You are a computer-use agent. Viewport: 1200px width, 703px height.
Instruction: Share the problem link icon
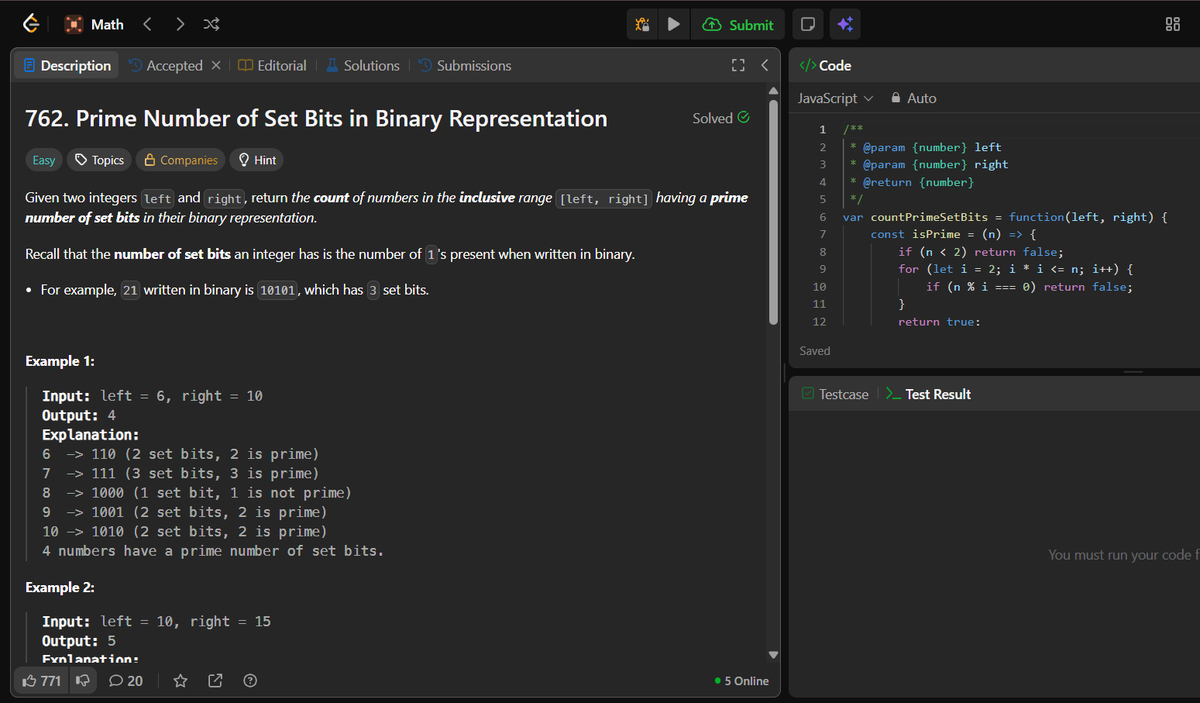pos(215,681)
